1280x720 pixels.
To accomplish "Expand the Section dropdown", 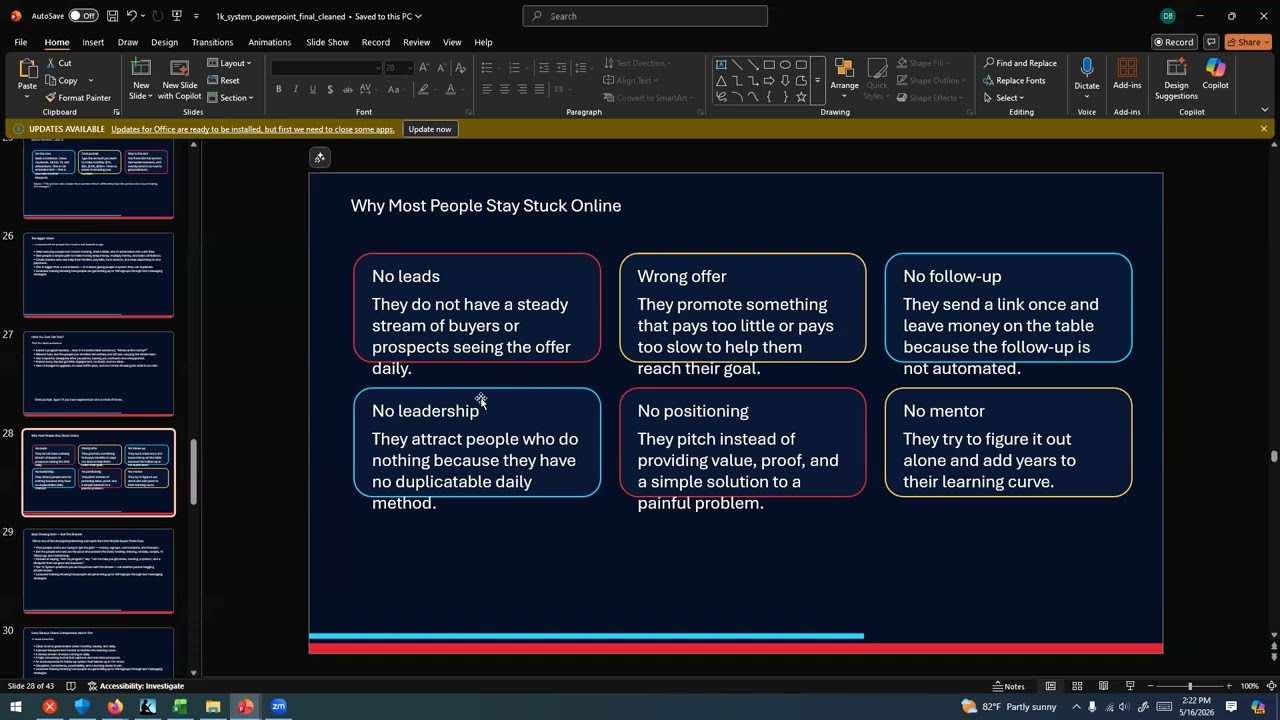I will point(230,98).
